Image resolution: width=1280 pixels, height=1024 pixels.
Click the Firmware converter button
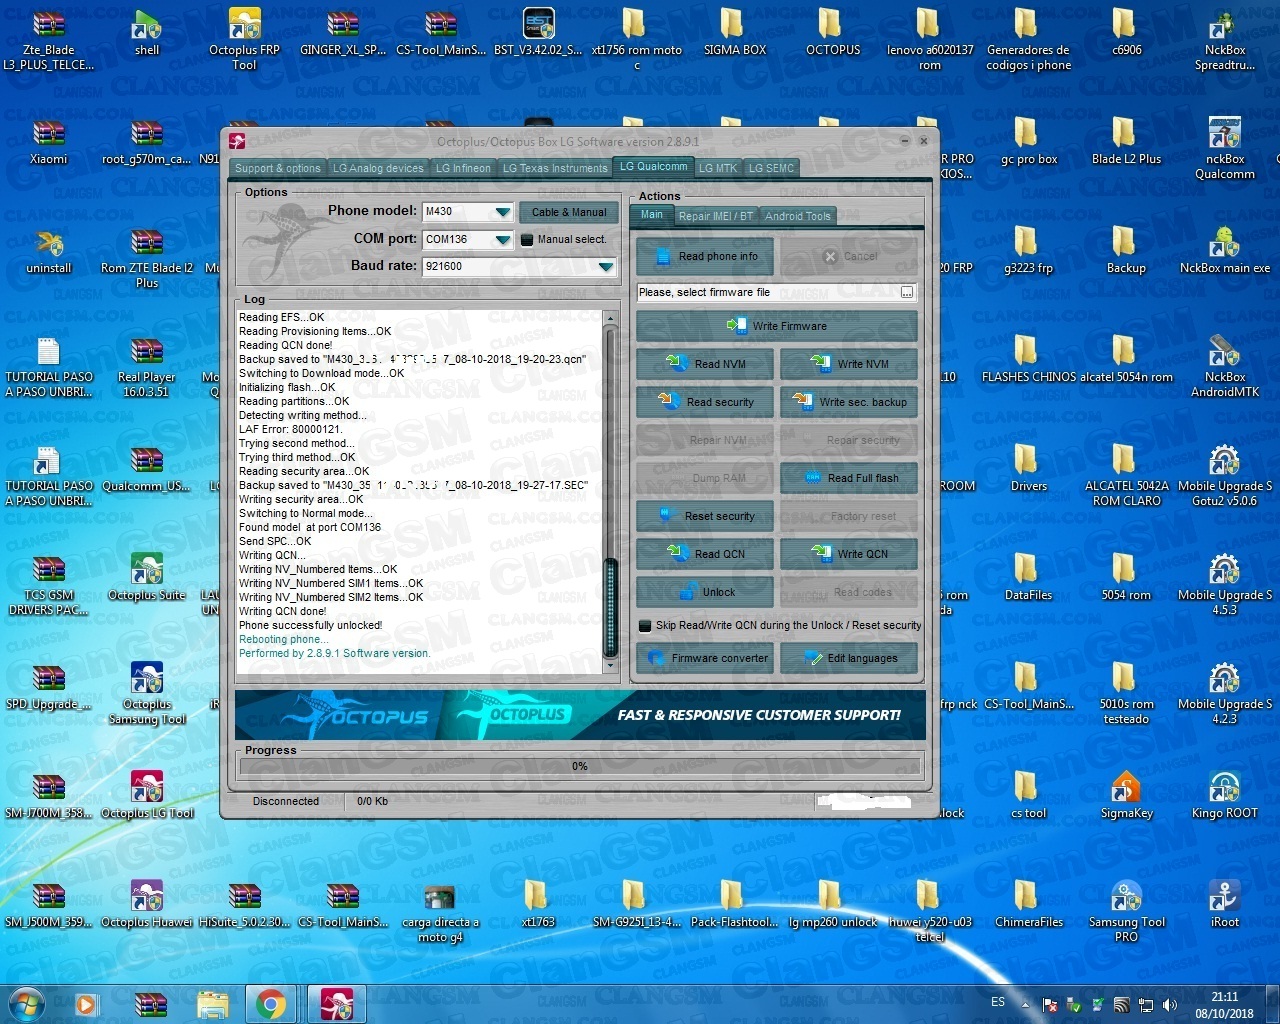click(704, 658)
